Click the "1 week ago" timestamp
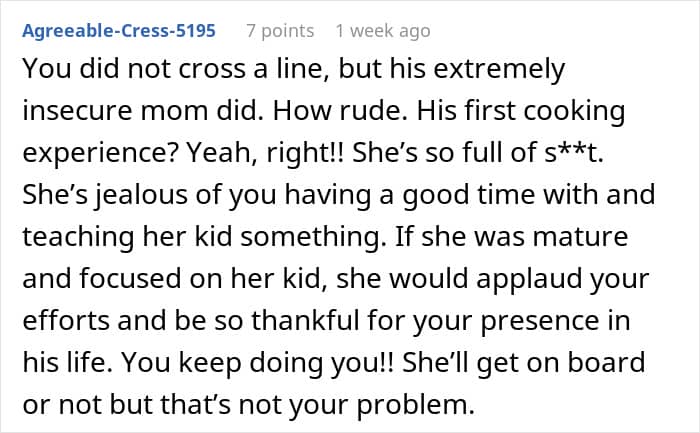 click(383, 31)
